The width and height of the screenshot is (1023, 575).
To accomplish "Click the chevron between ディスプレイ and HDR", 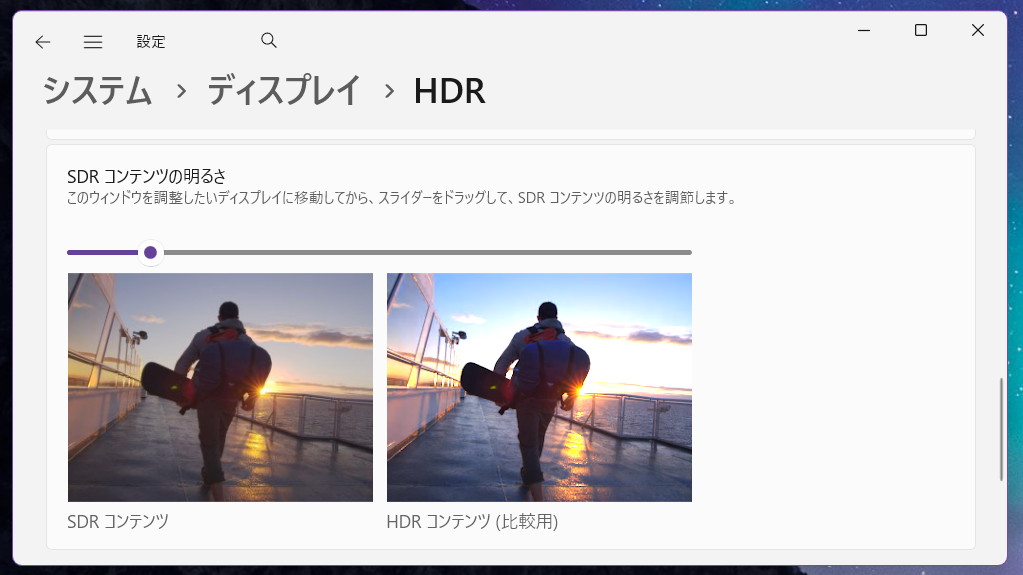I will (389, 91).
